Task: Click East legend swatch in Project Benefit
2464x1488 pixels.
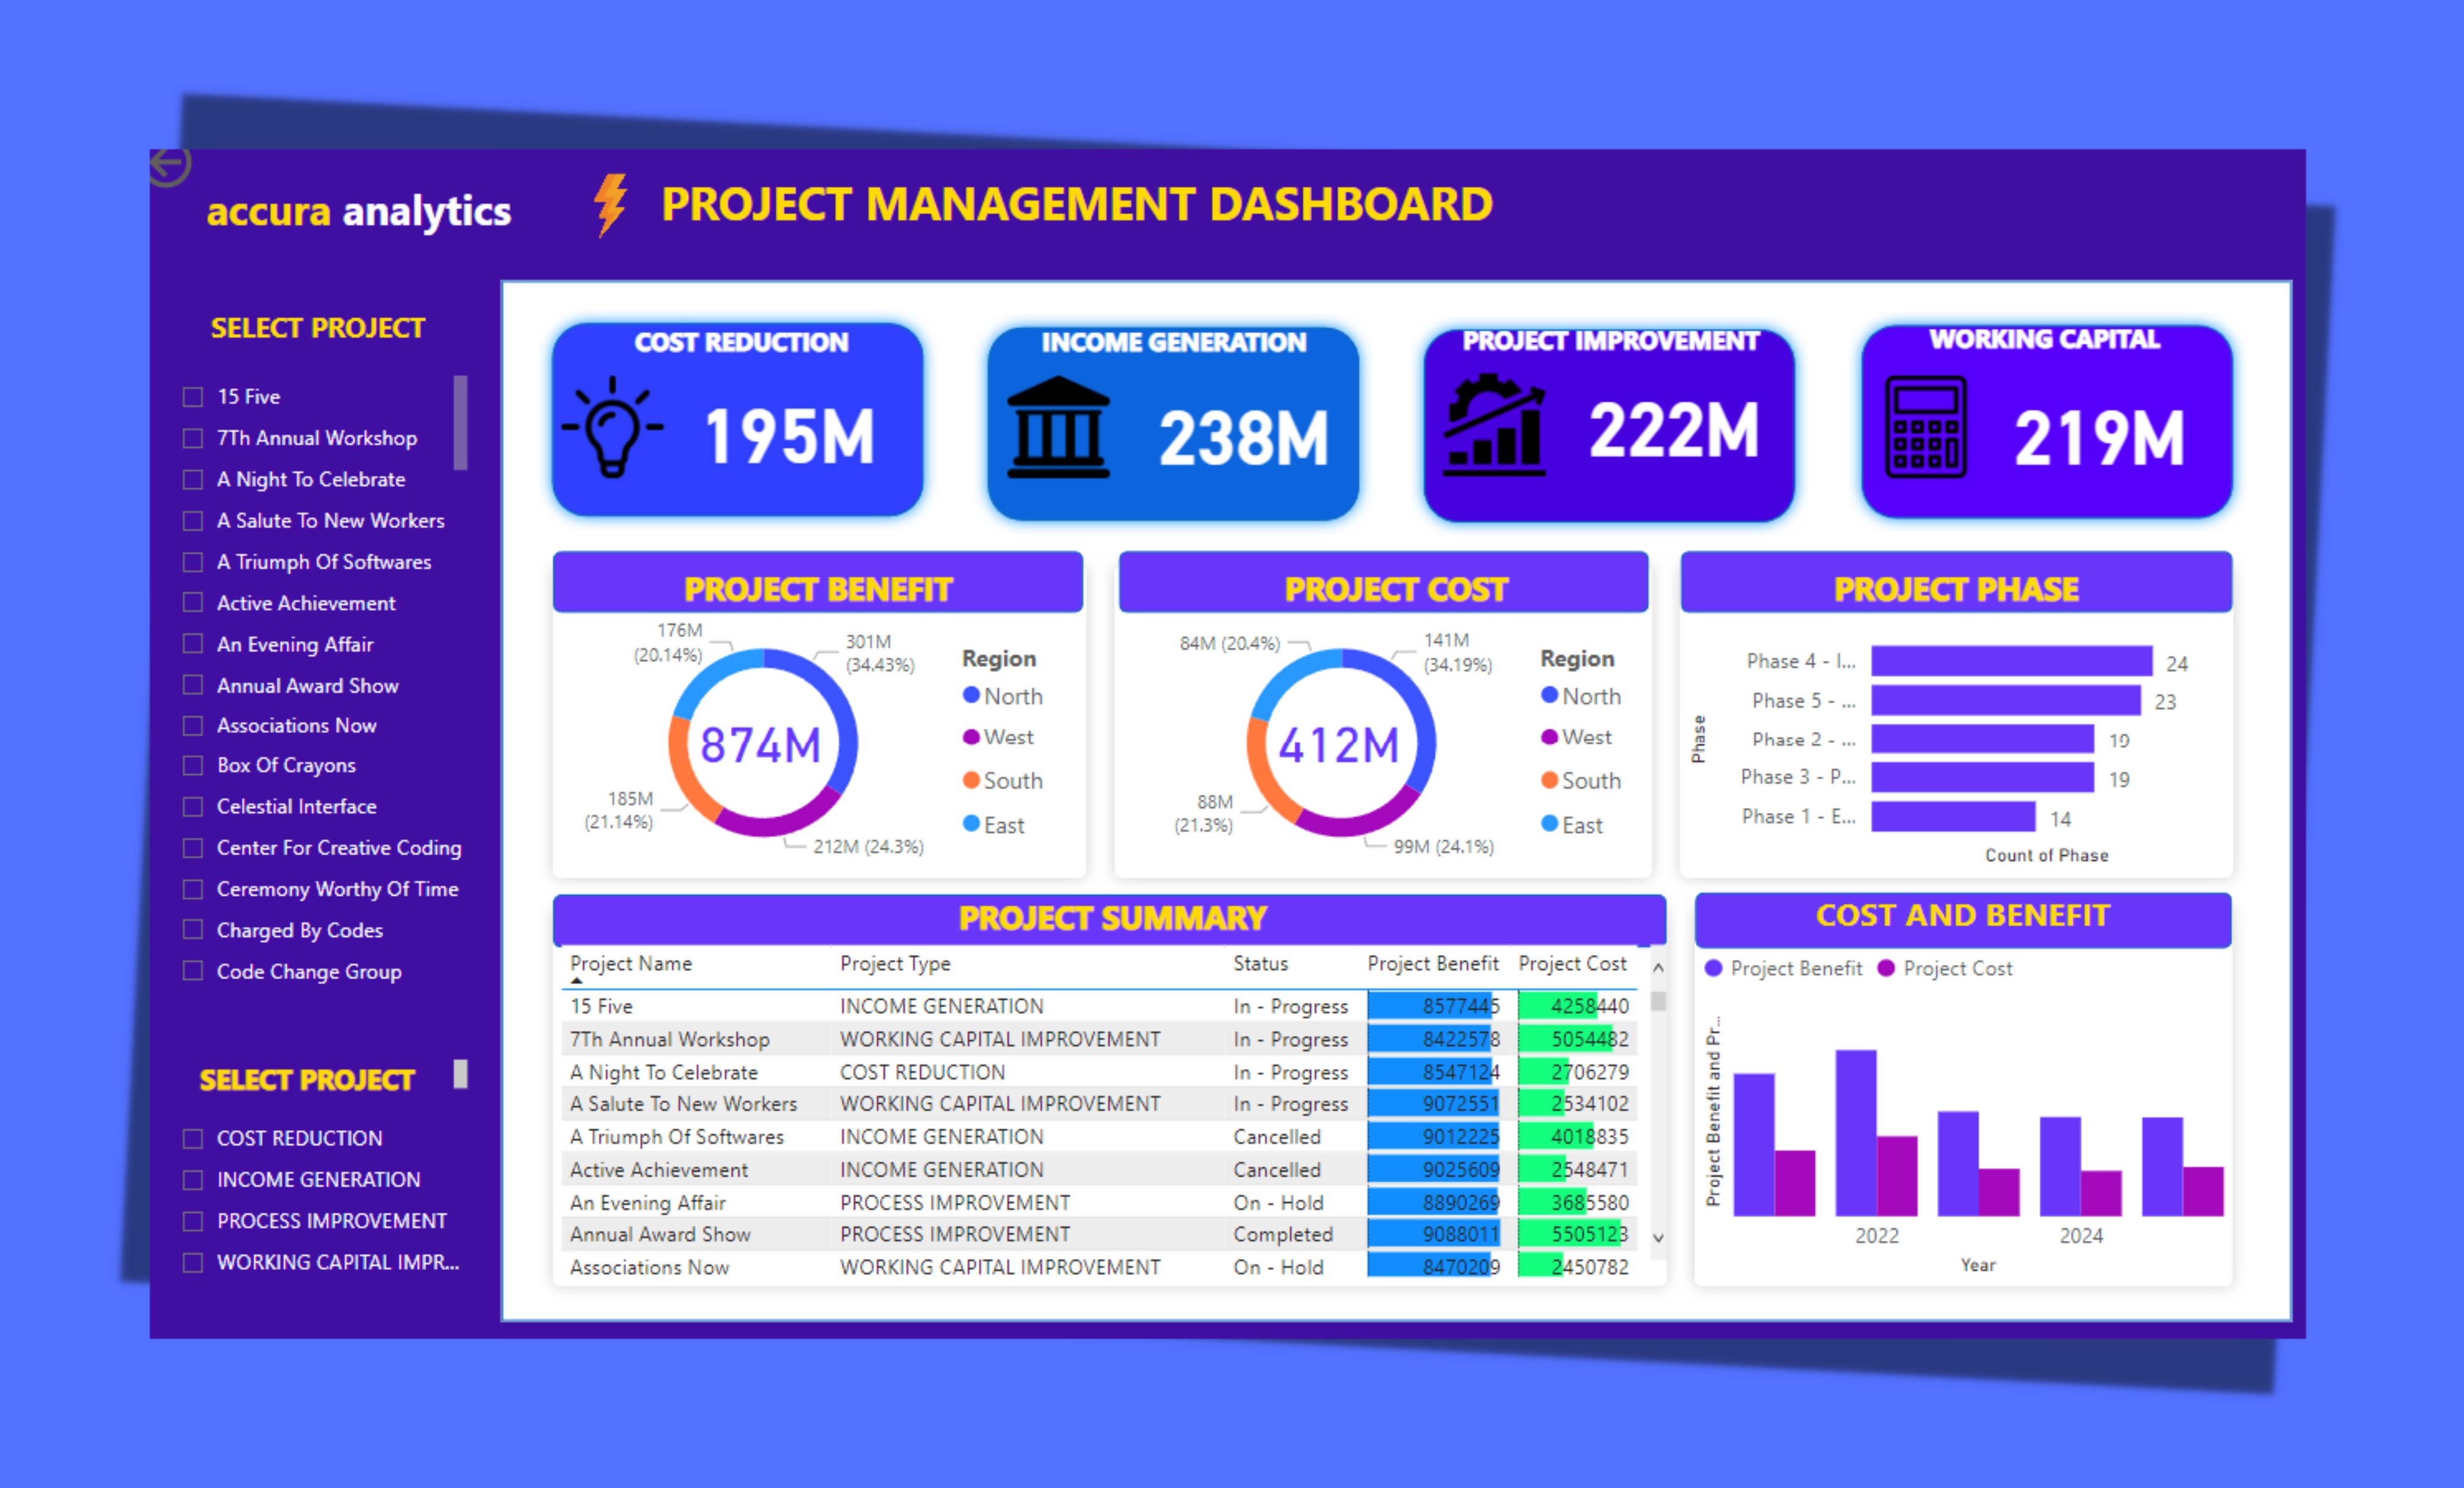Action: 971,824
